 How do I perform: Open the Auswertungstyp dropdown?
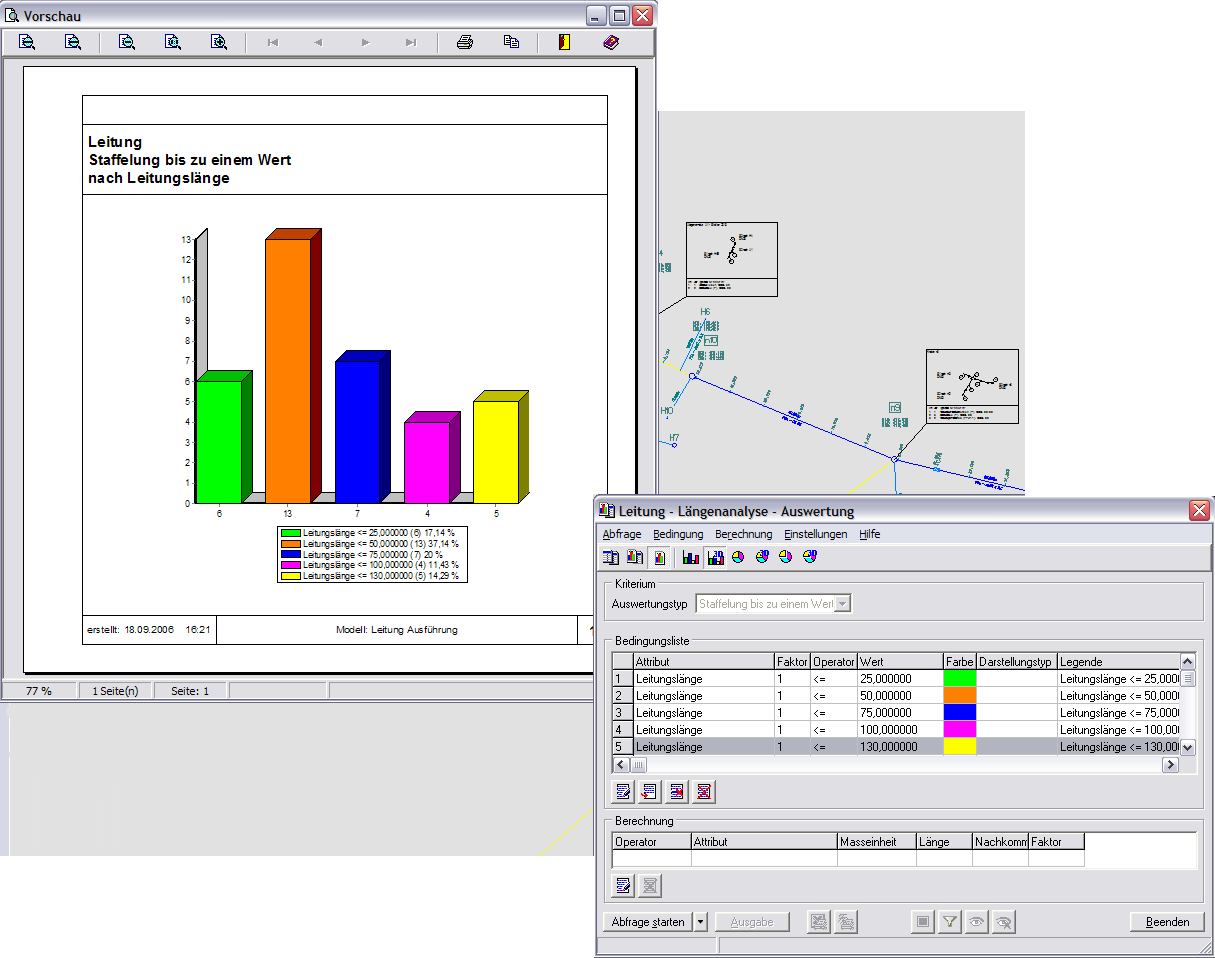coord(842,604)
